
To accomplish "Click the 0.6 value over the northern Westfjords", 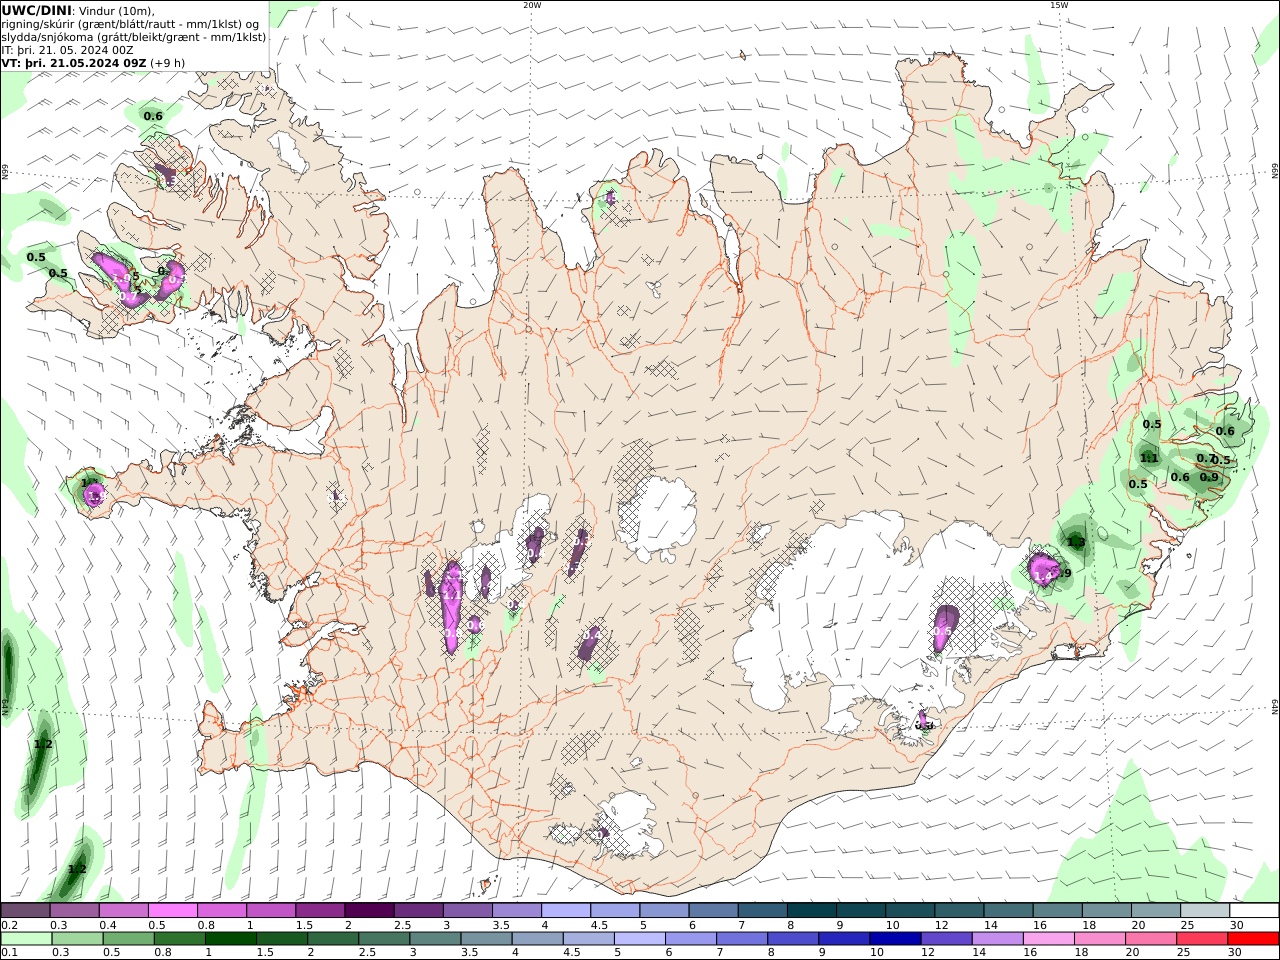I will tap(153, 116).
